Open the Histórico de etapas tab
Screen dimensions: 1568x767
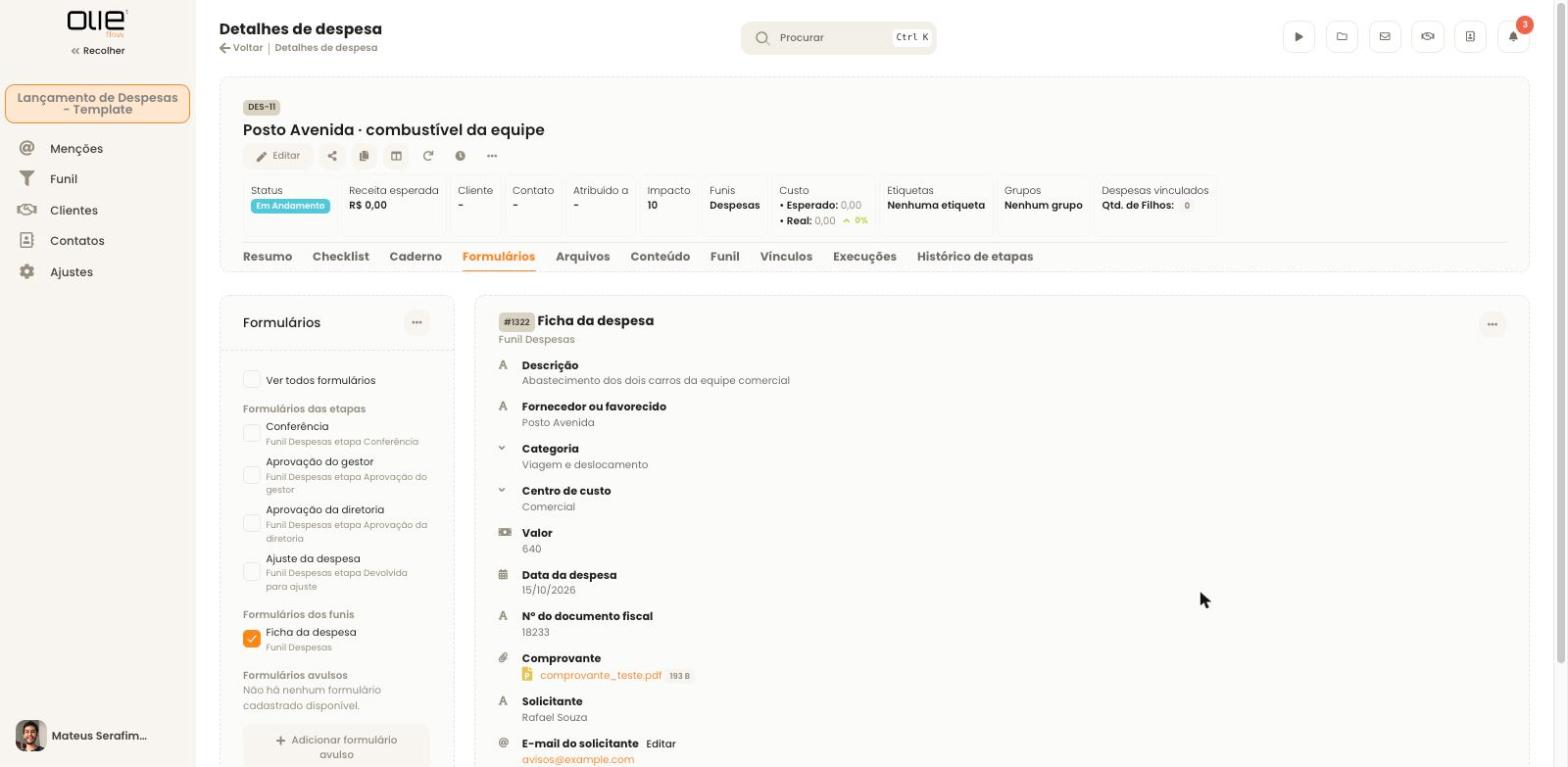pos(975,257)
